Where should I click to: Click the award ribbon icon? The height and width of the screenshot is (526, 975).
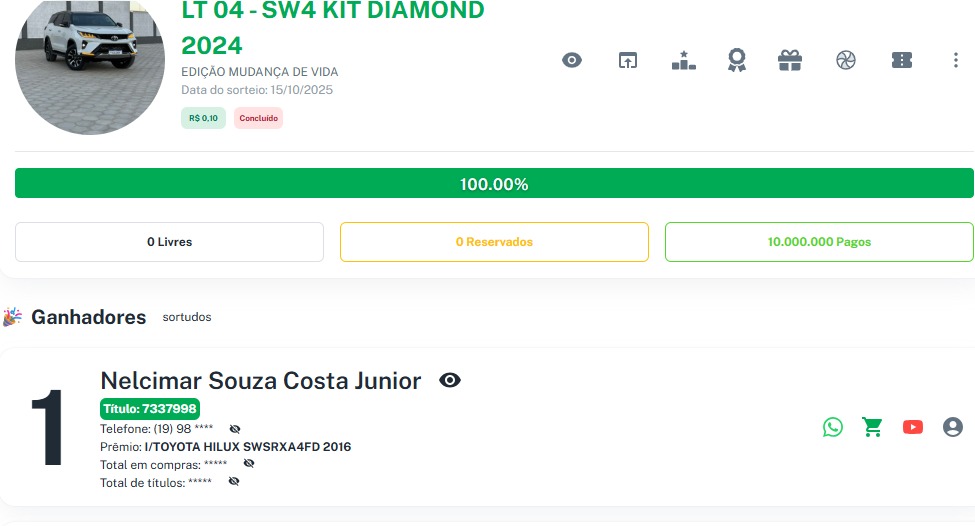click(737, 60)
